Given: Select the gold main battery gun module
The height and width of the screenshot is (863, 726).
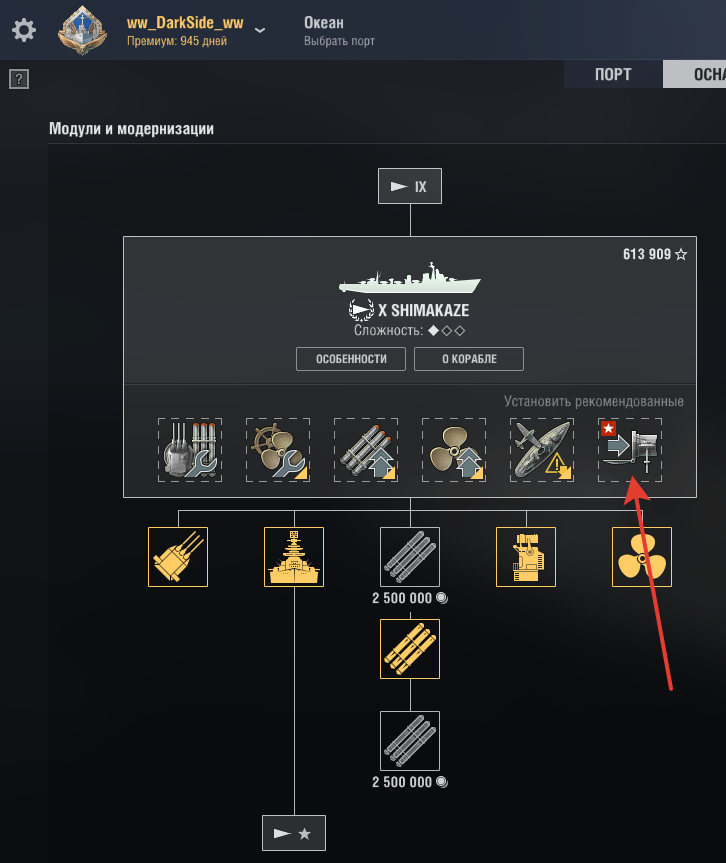Looking at the screenshot, I should click(x=178, y=557).
